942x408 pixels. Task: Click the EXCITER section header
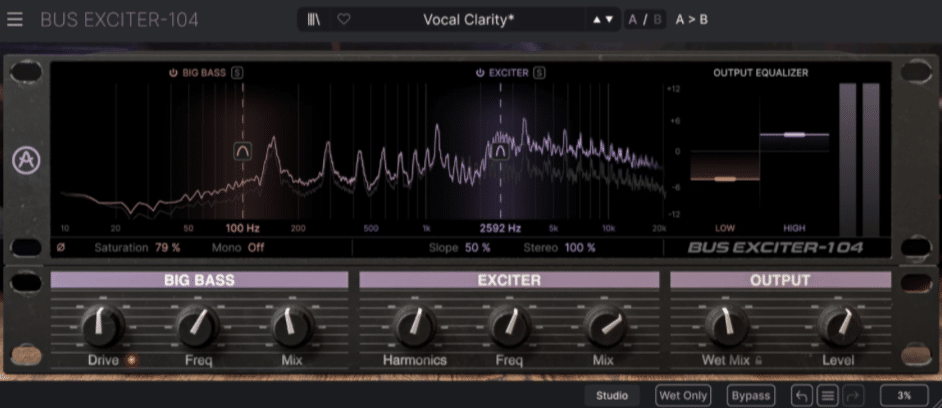[x=509, y=280]
